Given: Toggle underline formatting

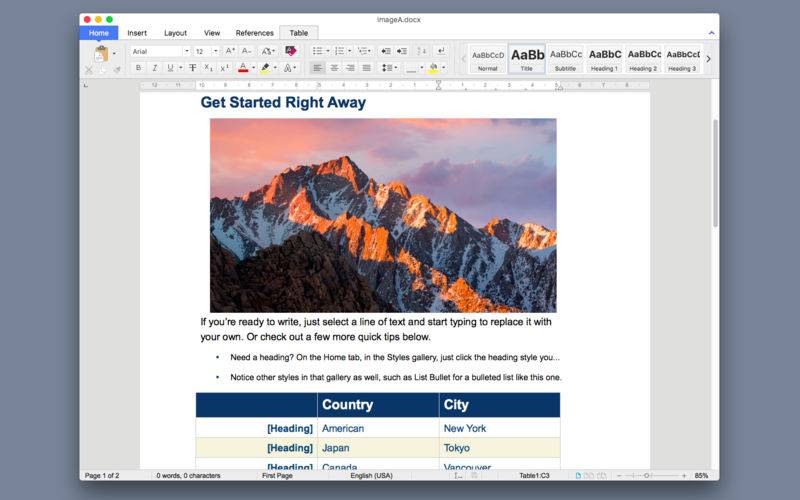Looking at the screenshot, I should 170,68.
